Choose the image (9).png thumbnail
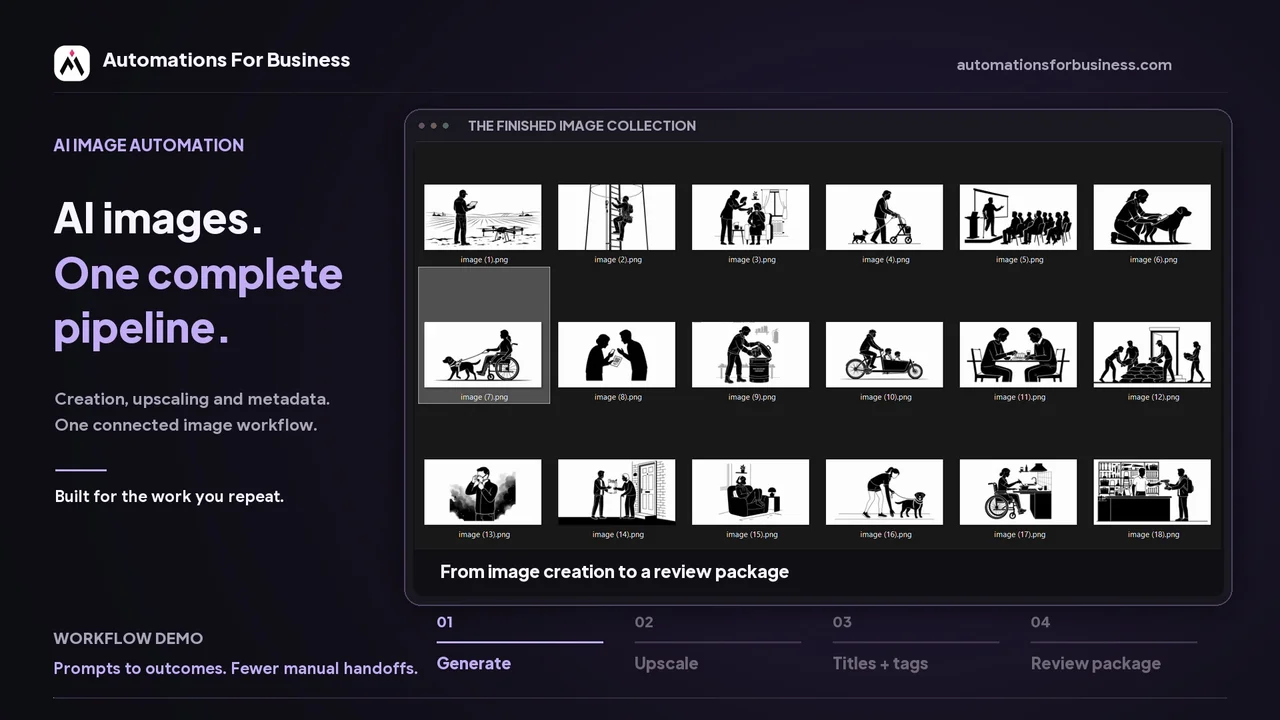 (751, 354)
